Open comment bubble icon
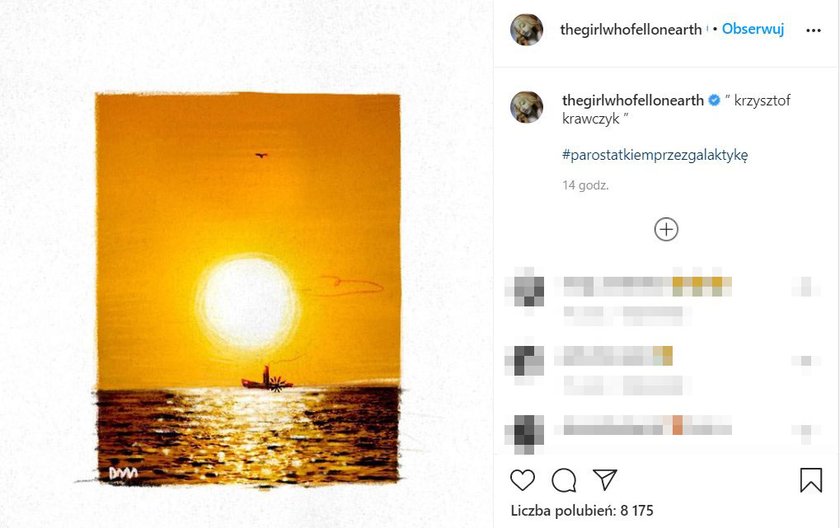 click(x=564, y=480)
